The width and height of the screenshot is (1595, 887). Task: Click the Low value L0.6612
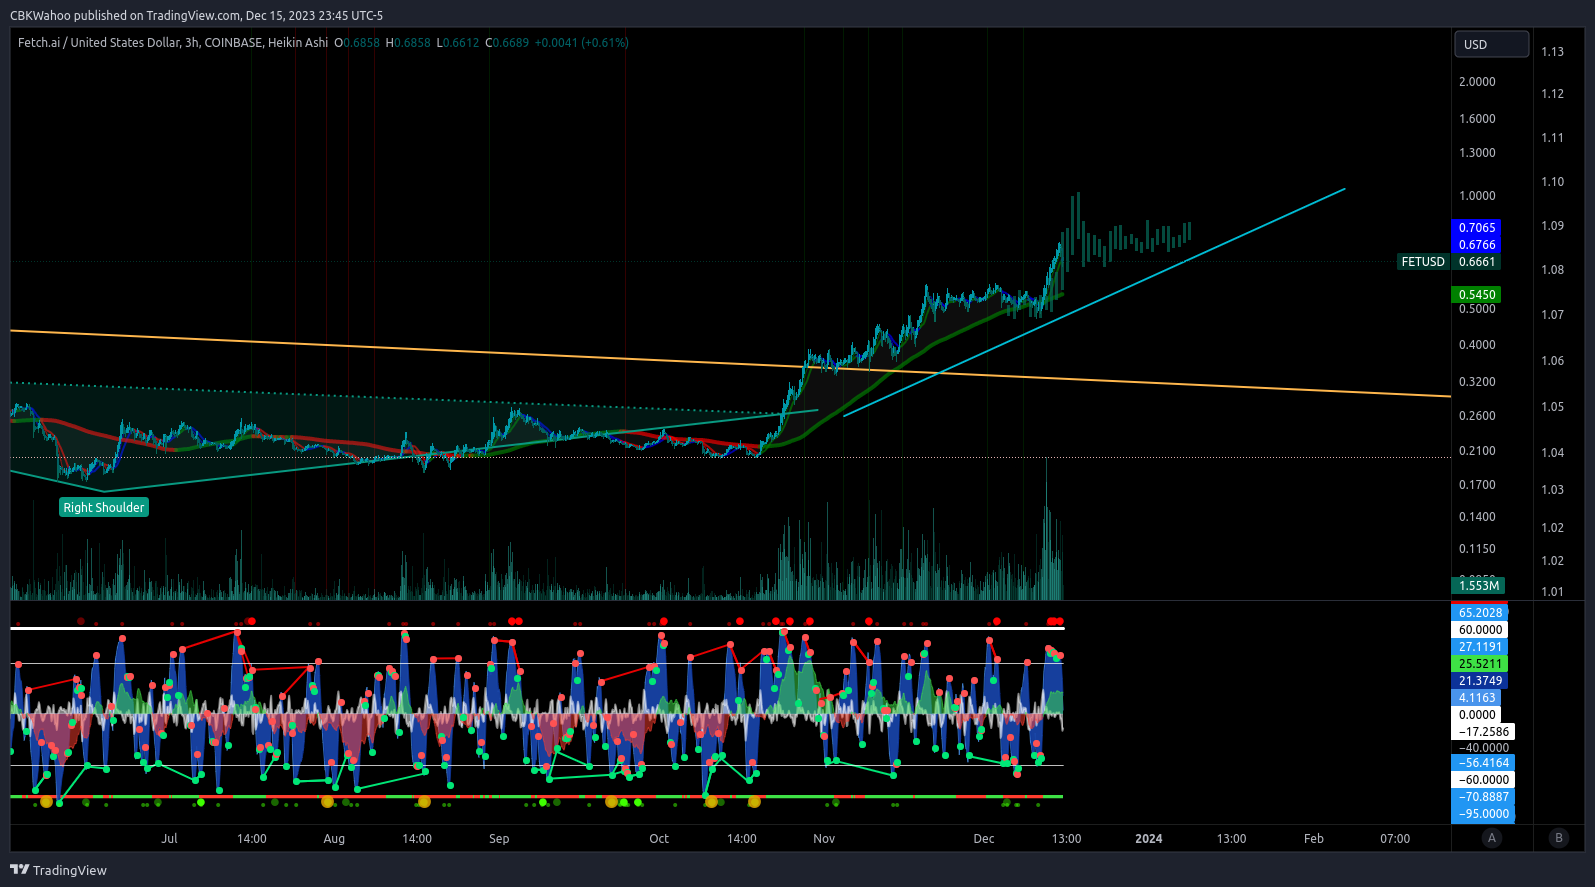(458, 43)
